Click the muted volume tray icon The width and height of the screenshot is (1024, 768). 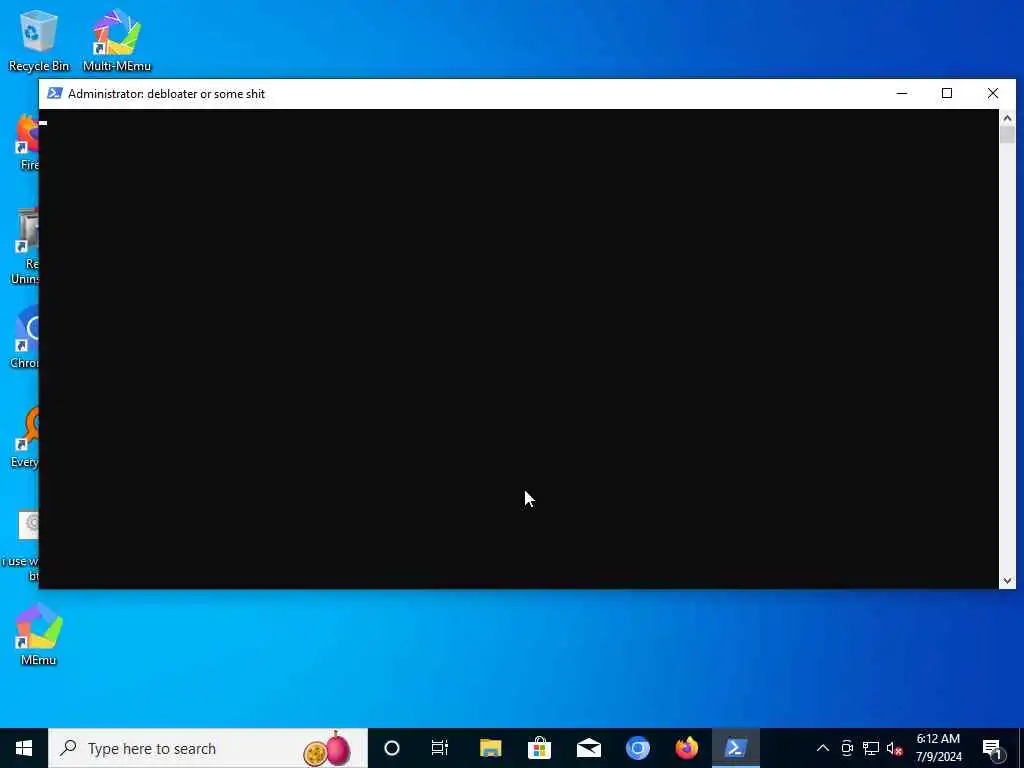pyautogui.click(x=894, y=748)
